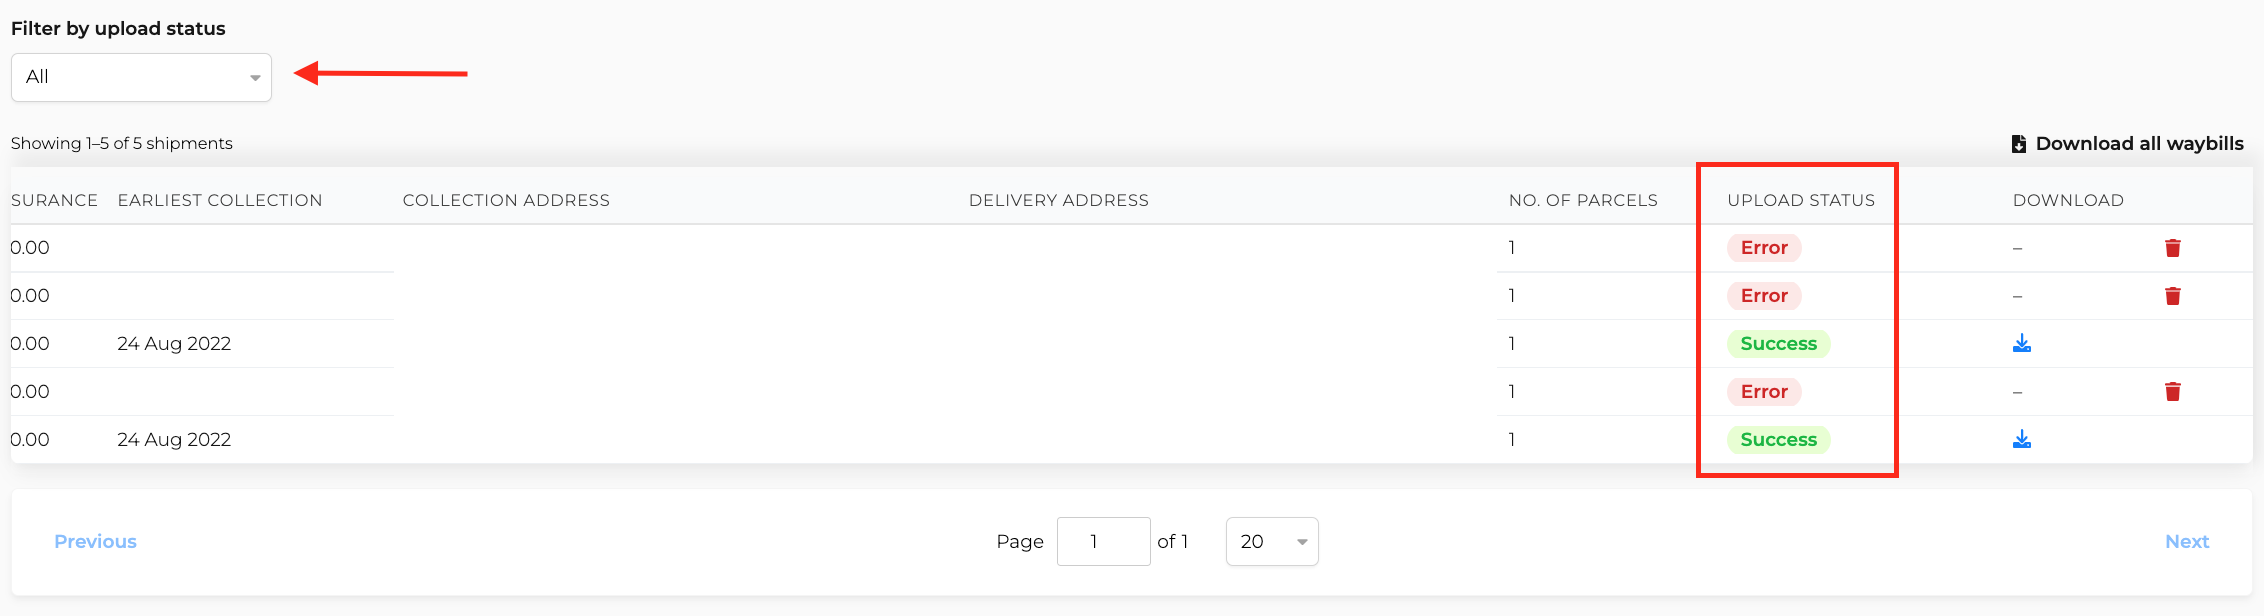2264x616 pixels.
Task: Click the last row's Success badge
Action: coord(1778,440)
